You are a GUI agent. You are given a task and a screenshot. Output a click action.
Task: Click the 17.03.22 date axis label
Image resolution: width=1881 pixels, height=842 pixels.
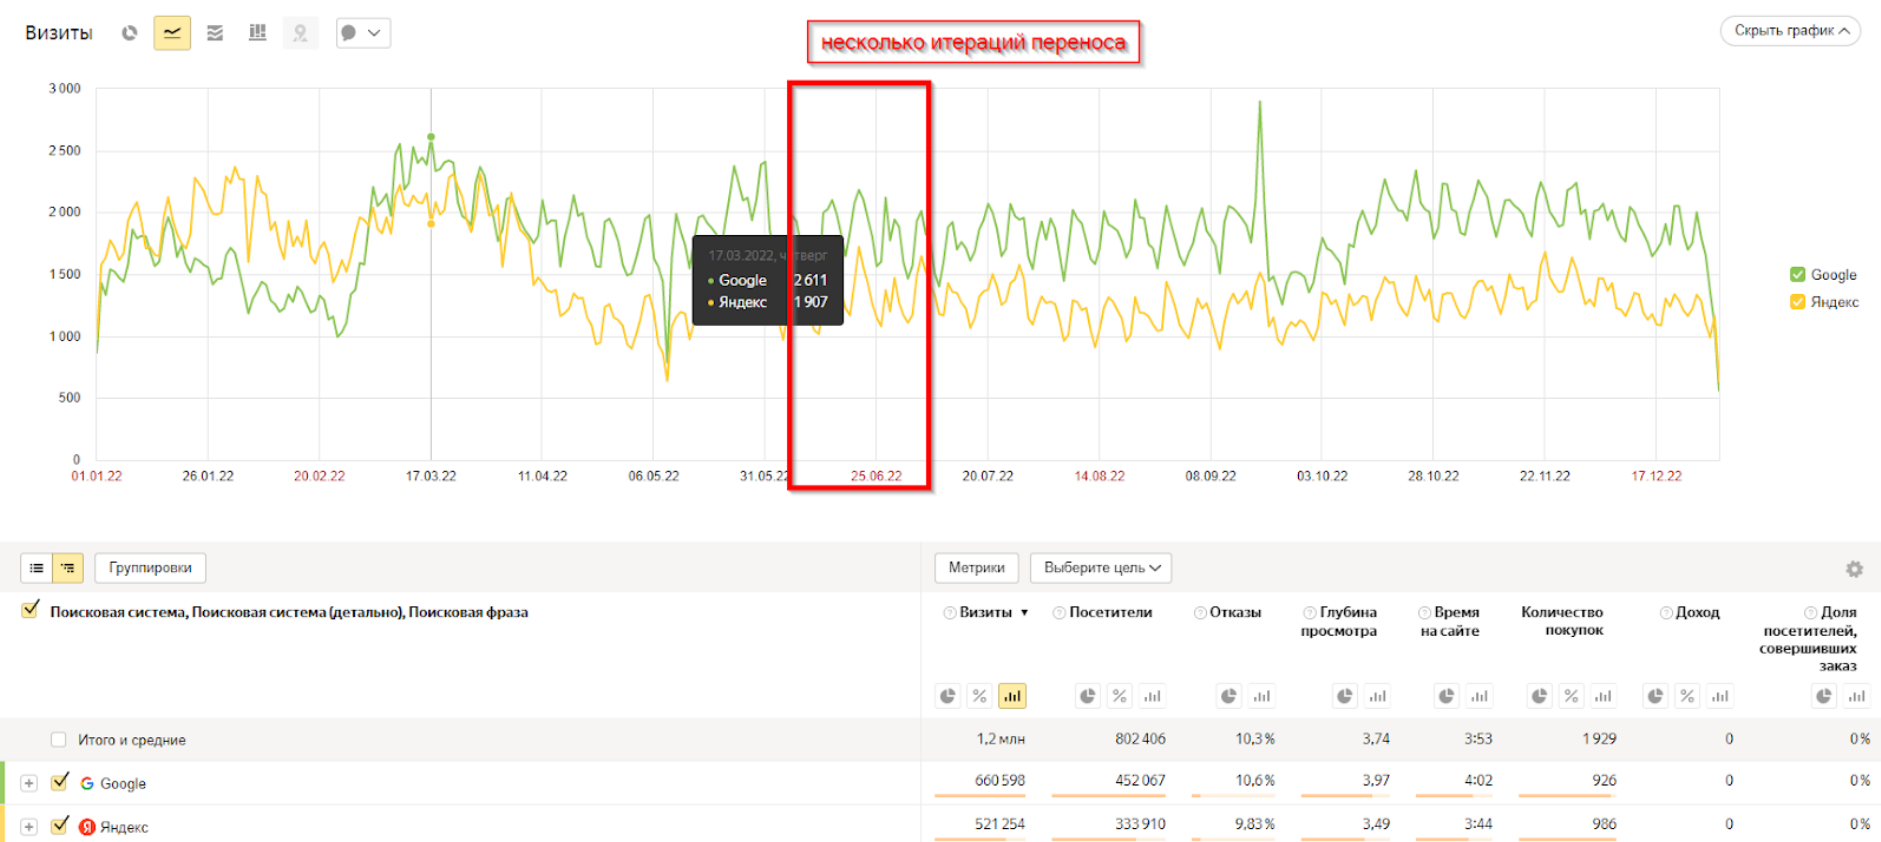[x=431, y=476]
